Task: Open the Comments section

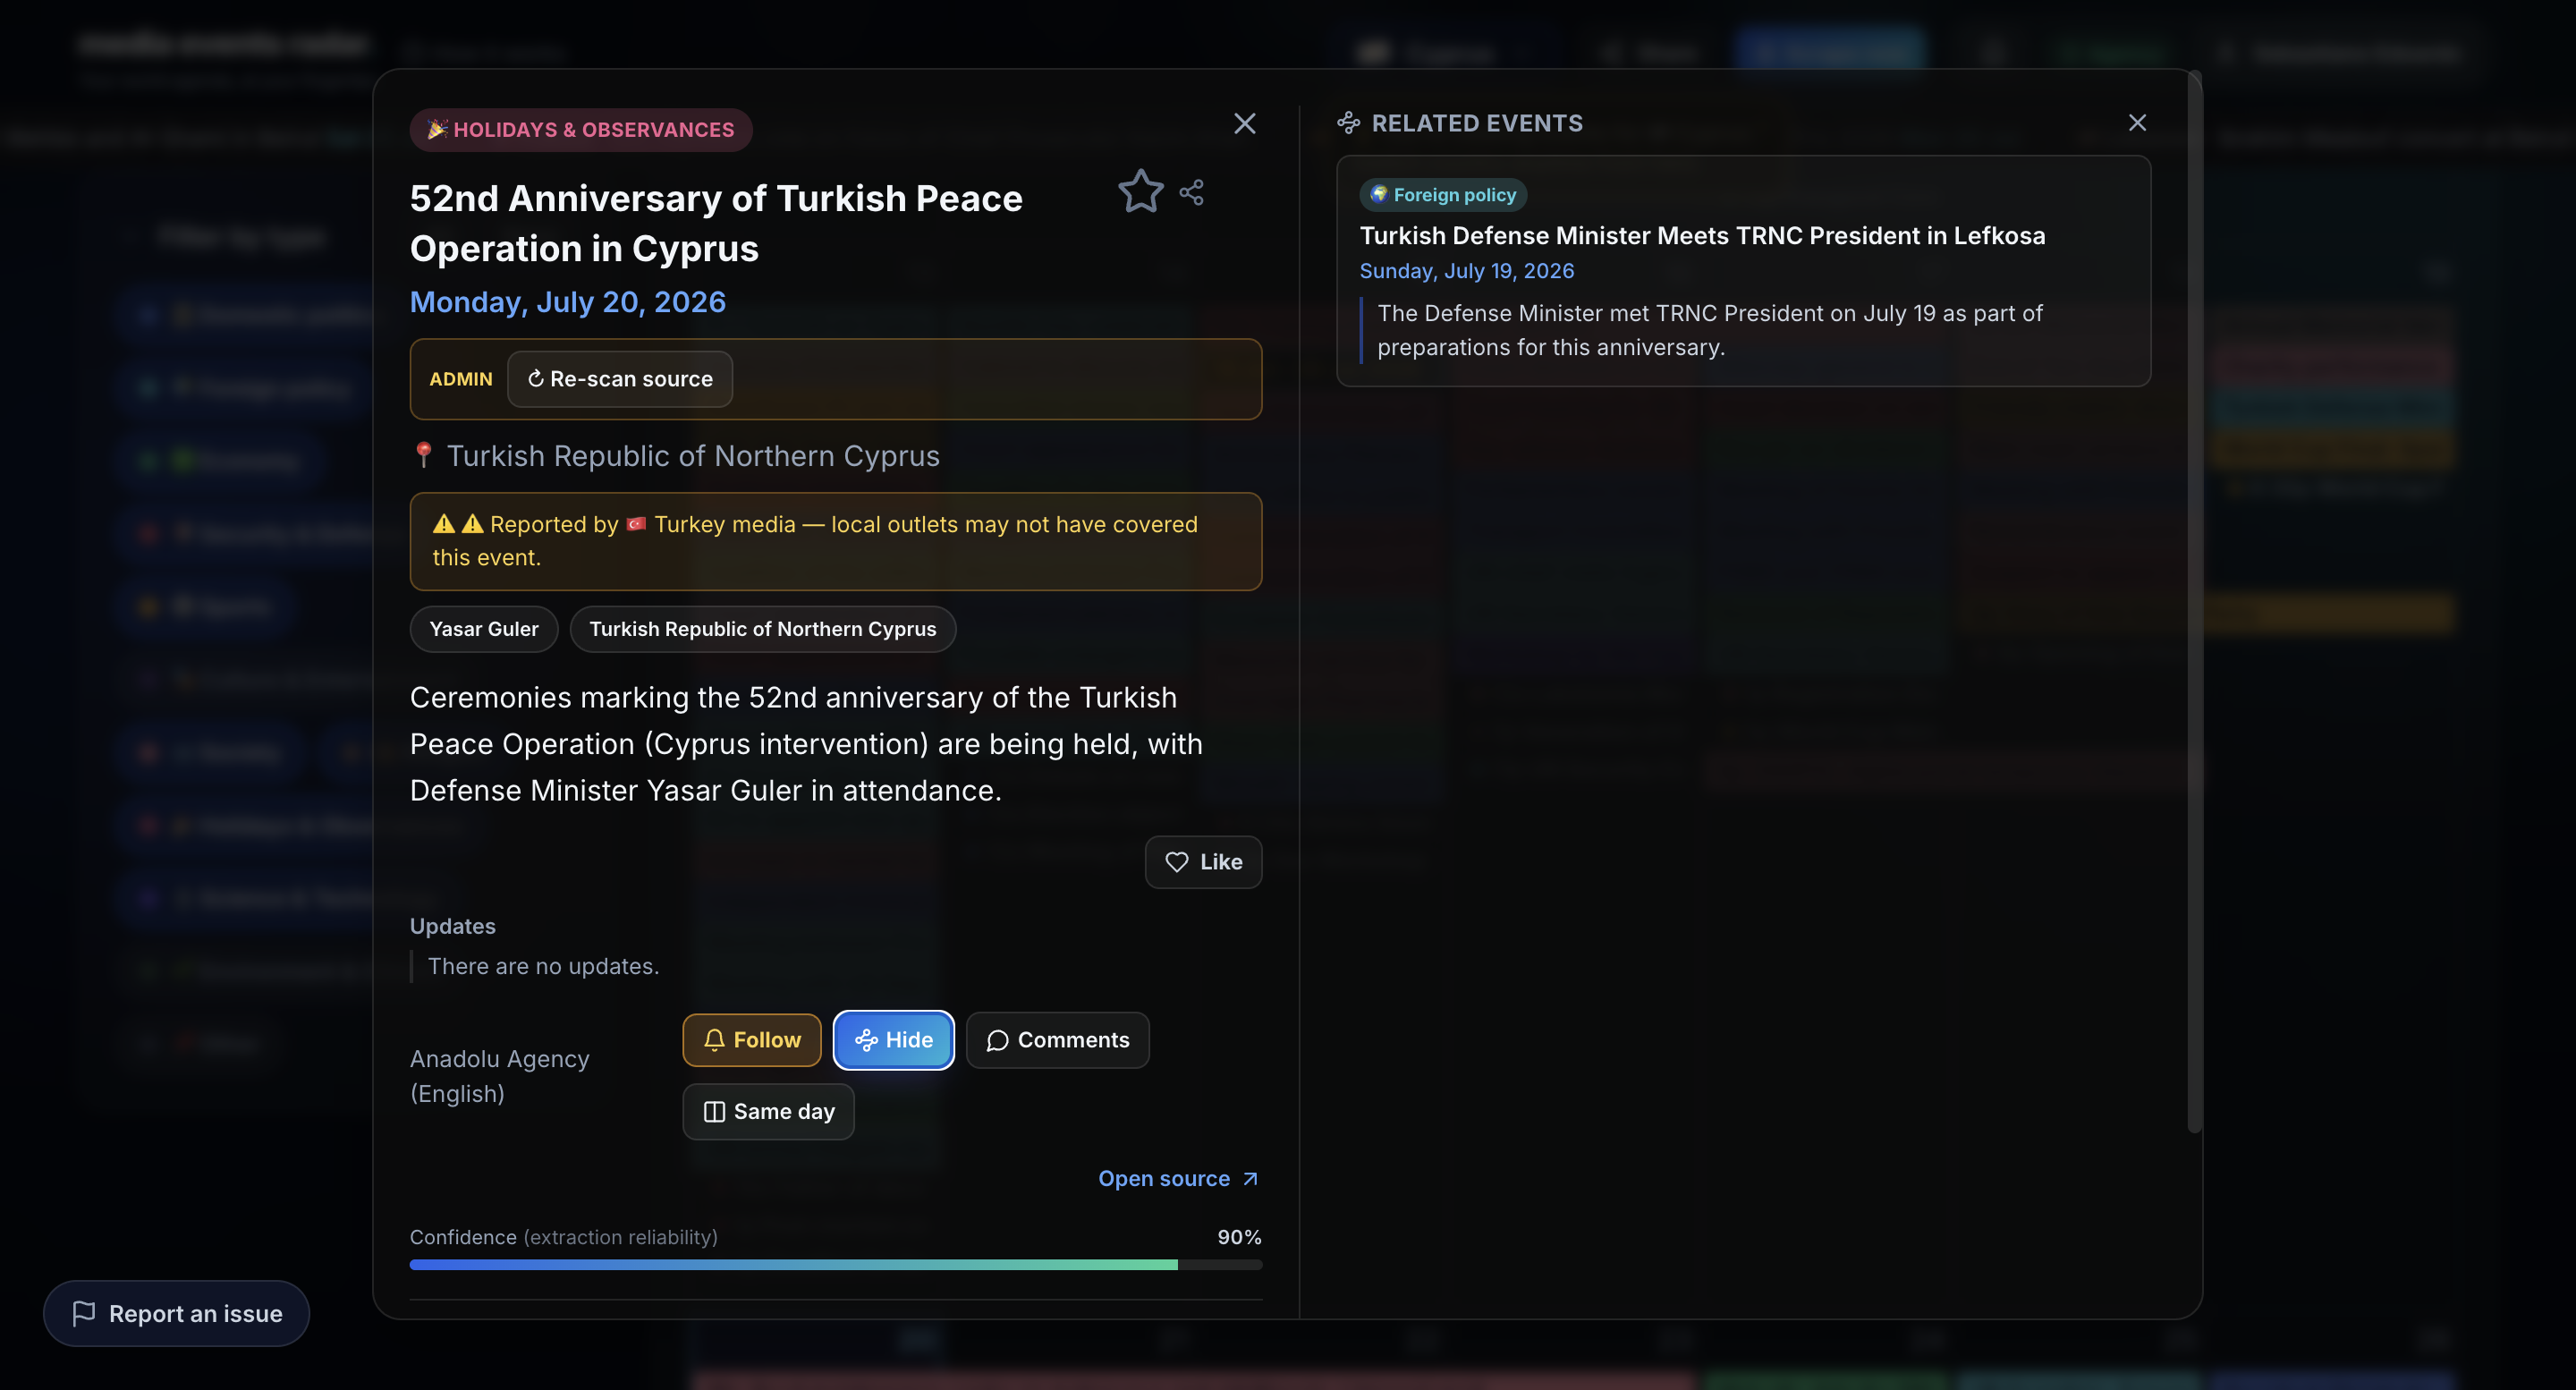Action: coord(1057,1040)
